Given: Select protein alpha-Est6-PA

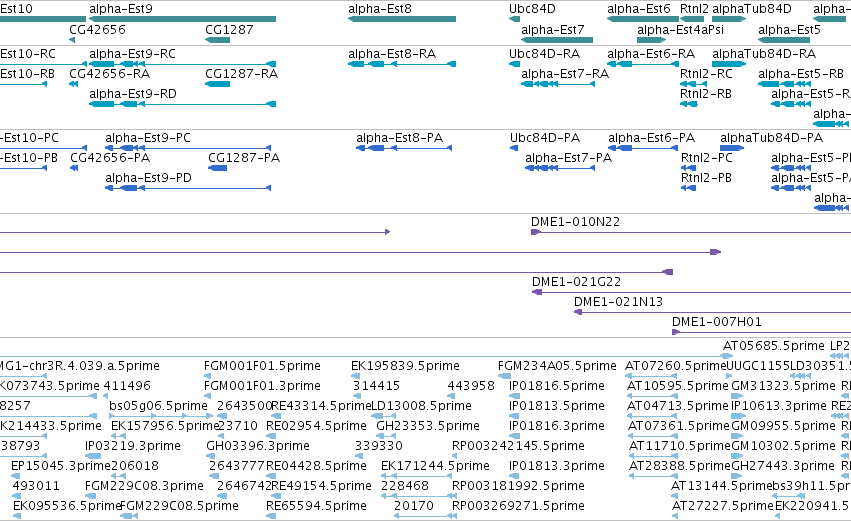Looking at the screenshot, I should pos(651,138).
